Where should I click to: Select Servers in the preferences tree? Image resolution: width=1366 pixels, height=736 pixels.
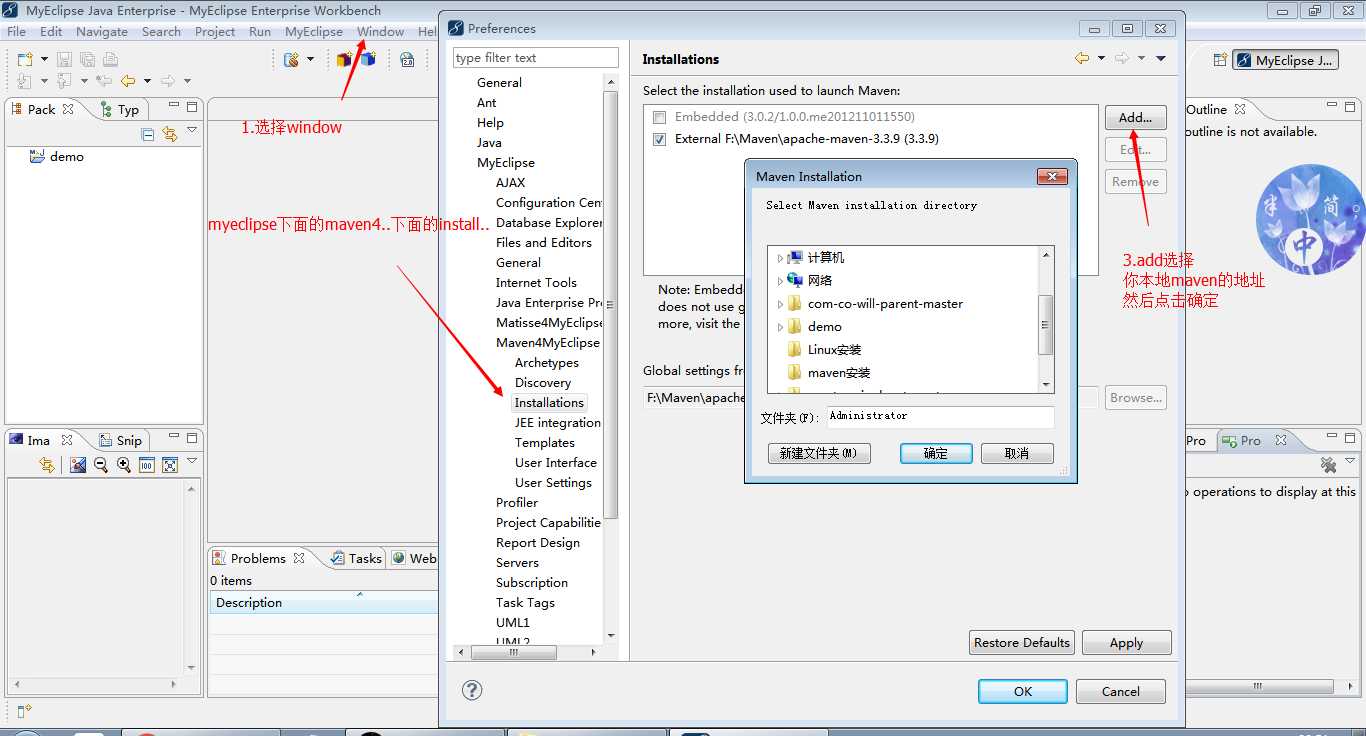point(517,562)
